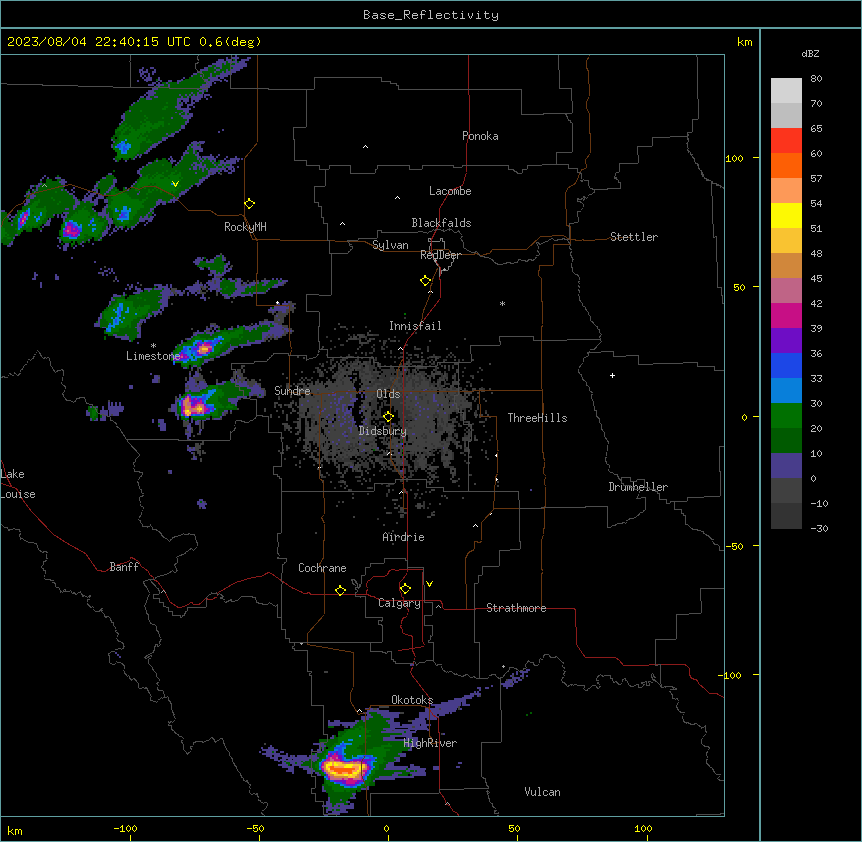The image size is (862, 842).
Task: Click the RockyMH label
Action: point(245,227)
